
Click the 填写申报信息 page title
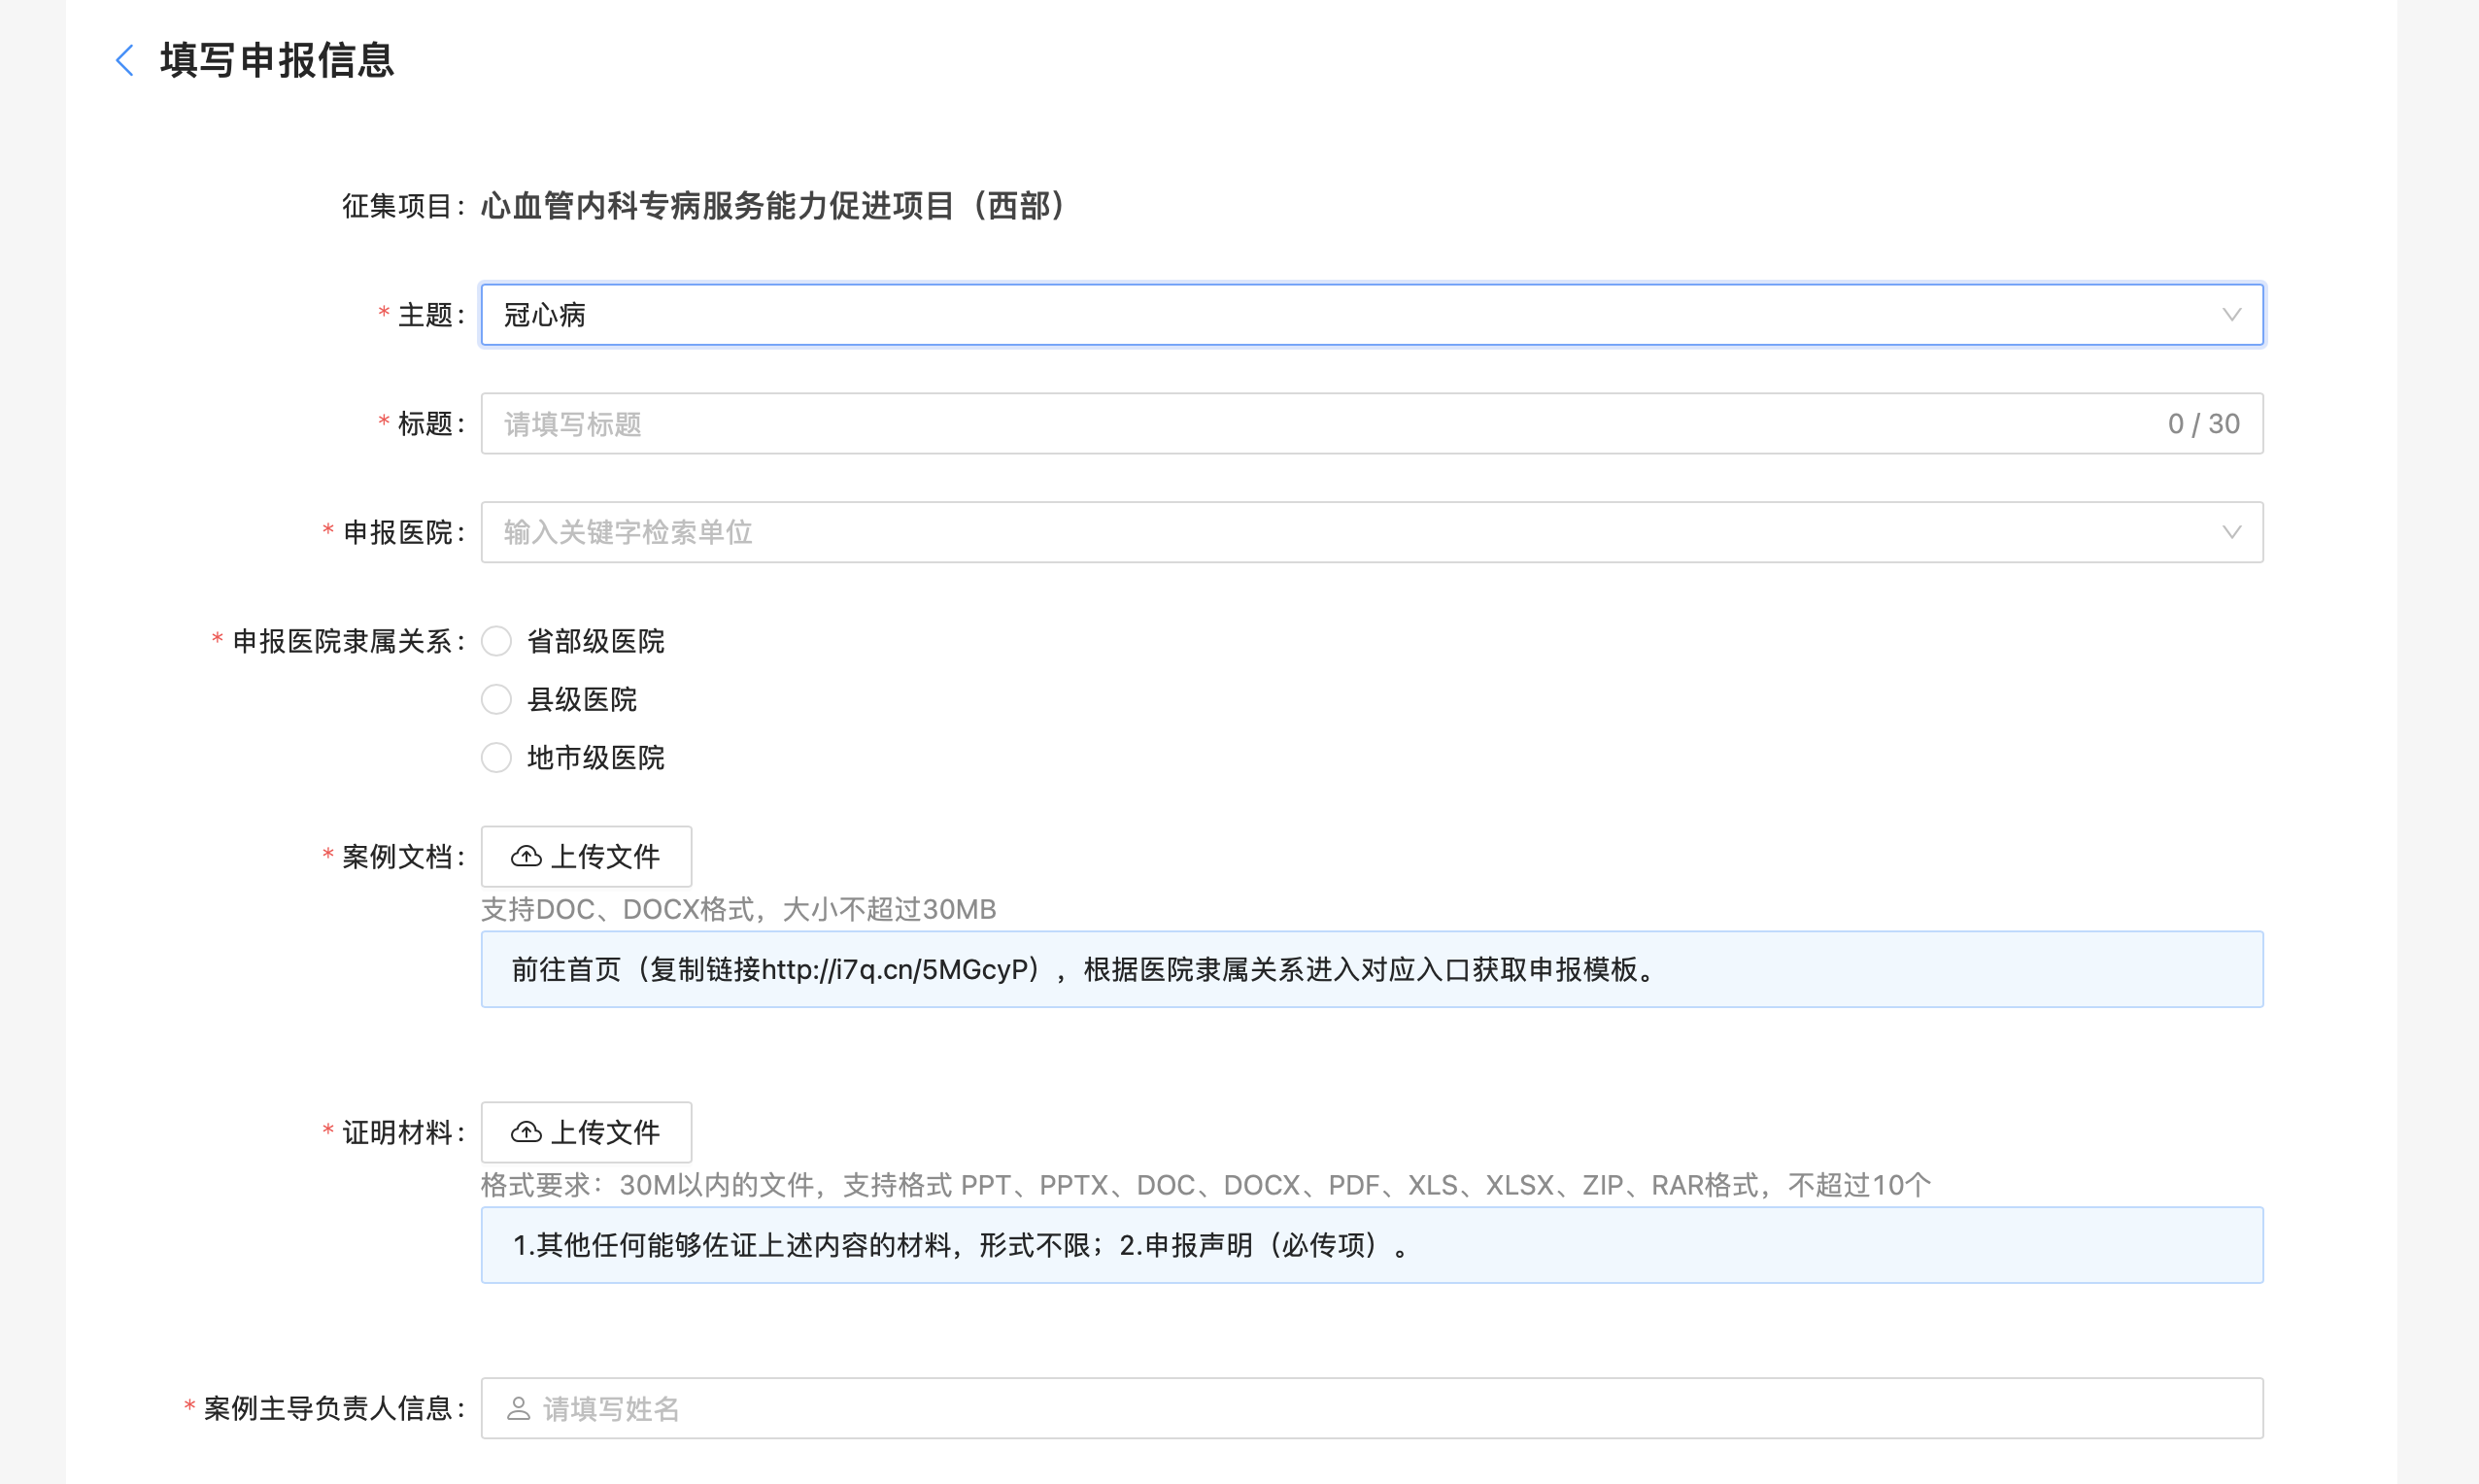[277, 60]
